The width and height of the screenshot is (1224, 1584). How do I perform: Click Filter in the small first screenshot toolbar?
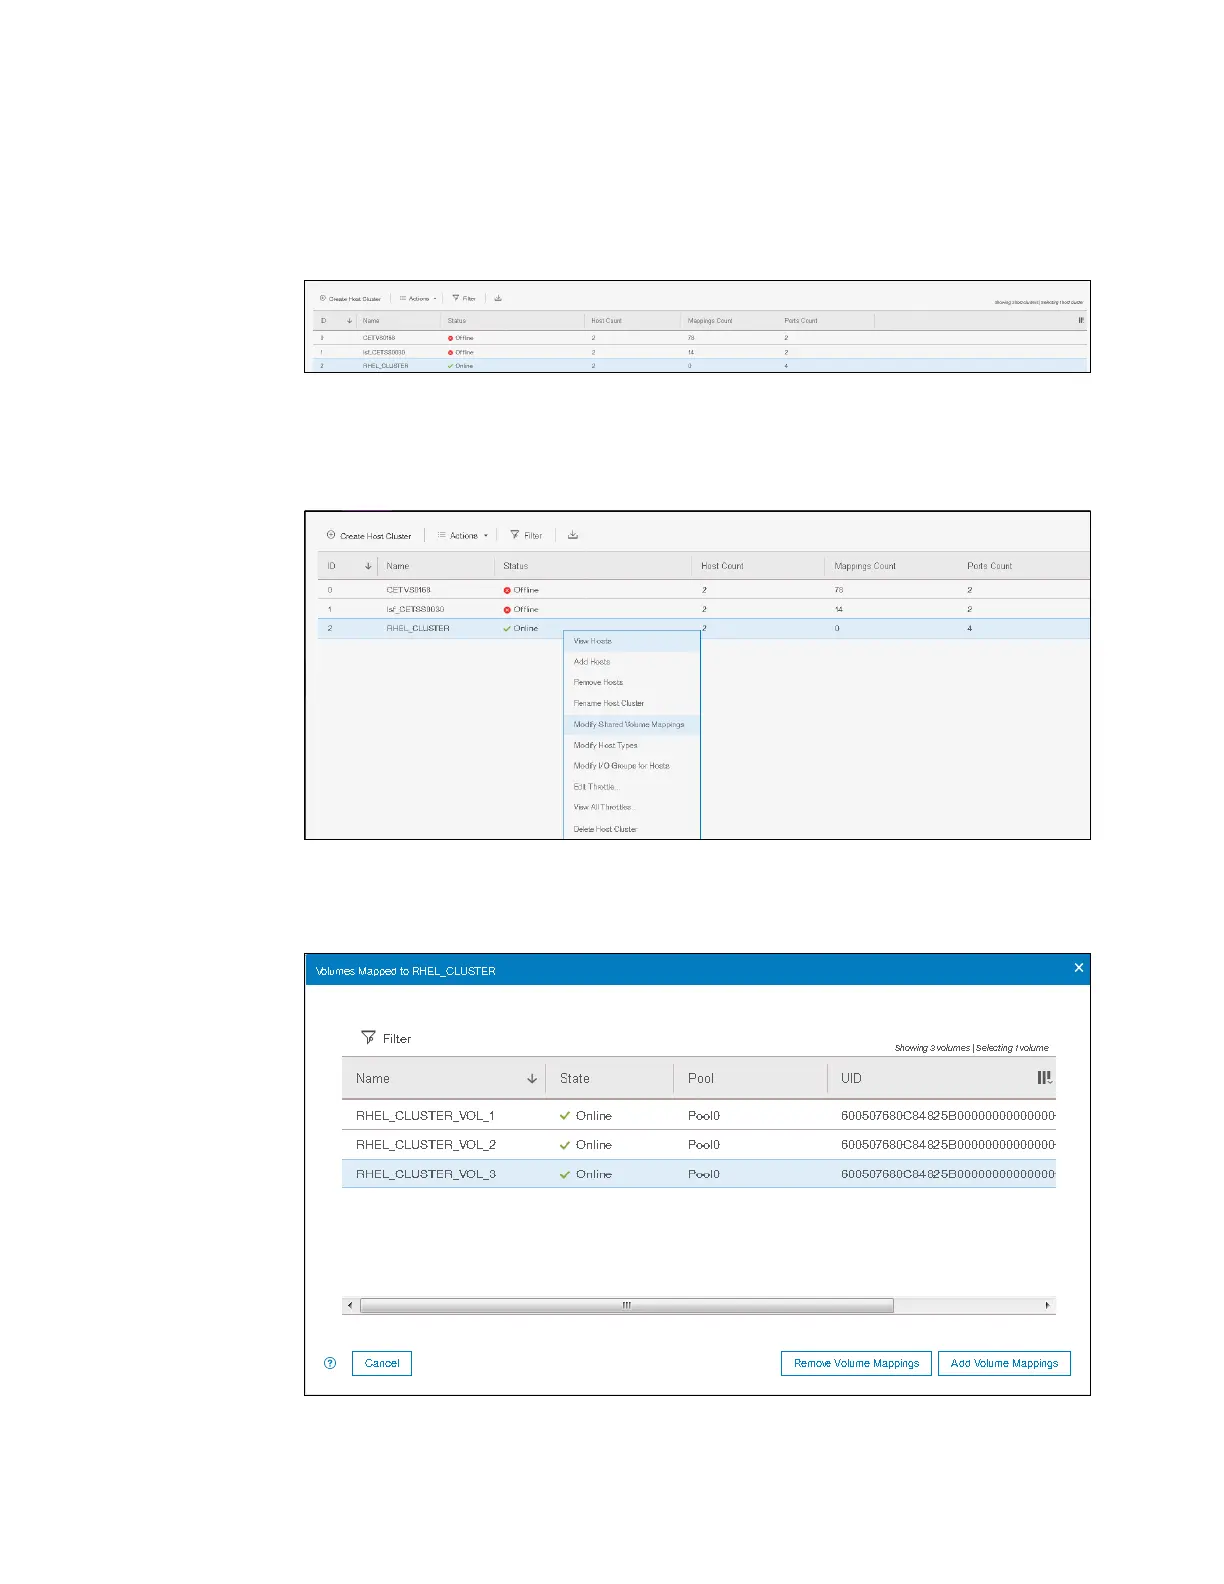[x=464, y=299]
